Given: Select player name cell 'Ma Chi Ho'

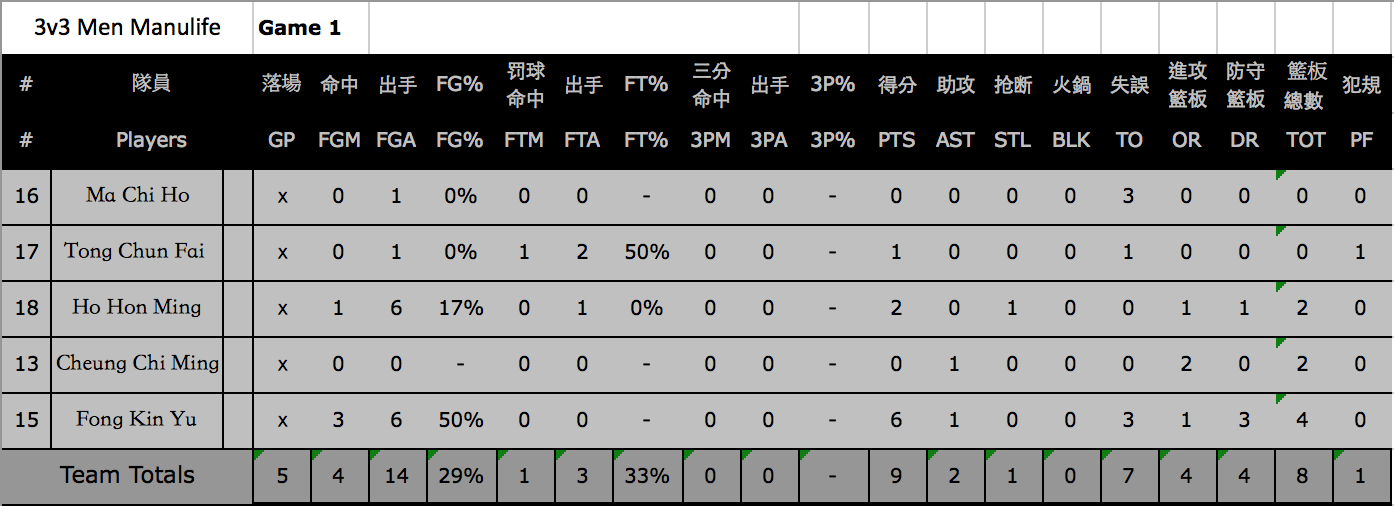Looking at the screenshot, I should [138, 195].
